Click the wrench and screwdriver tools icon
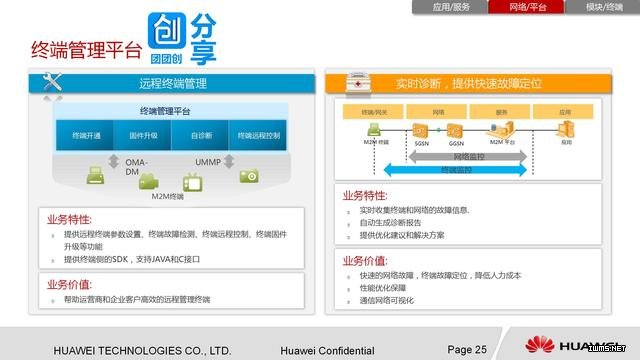The width and height of the screenshot is (640, 360). [52, 82]
